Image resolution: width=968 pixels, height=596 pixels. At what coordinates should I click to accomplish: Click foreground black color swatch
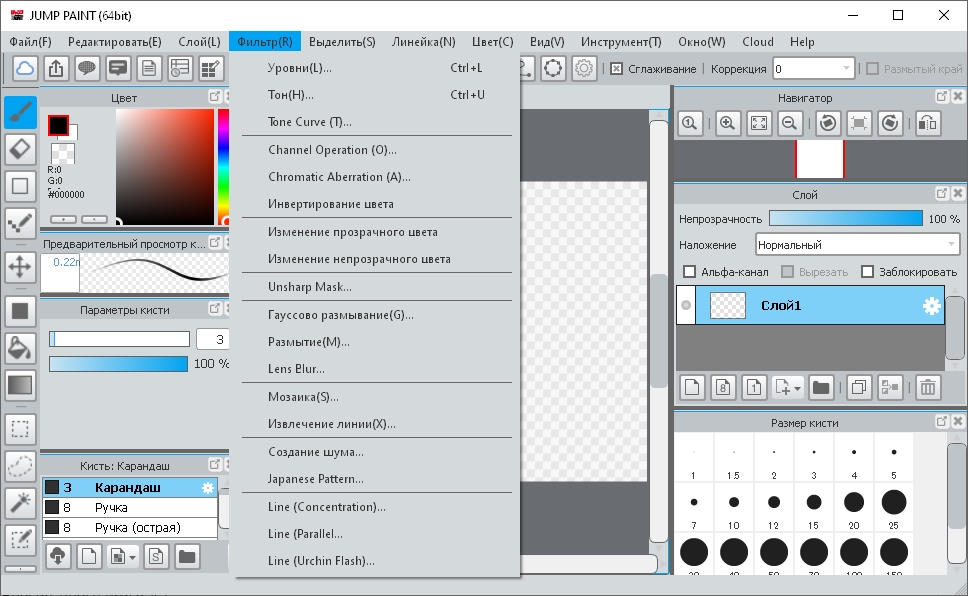click(x=58, y=125)
